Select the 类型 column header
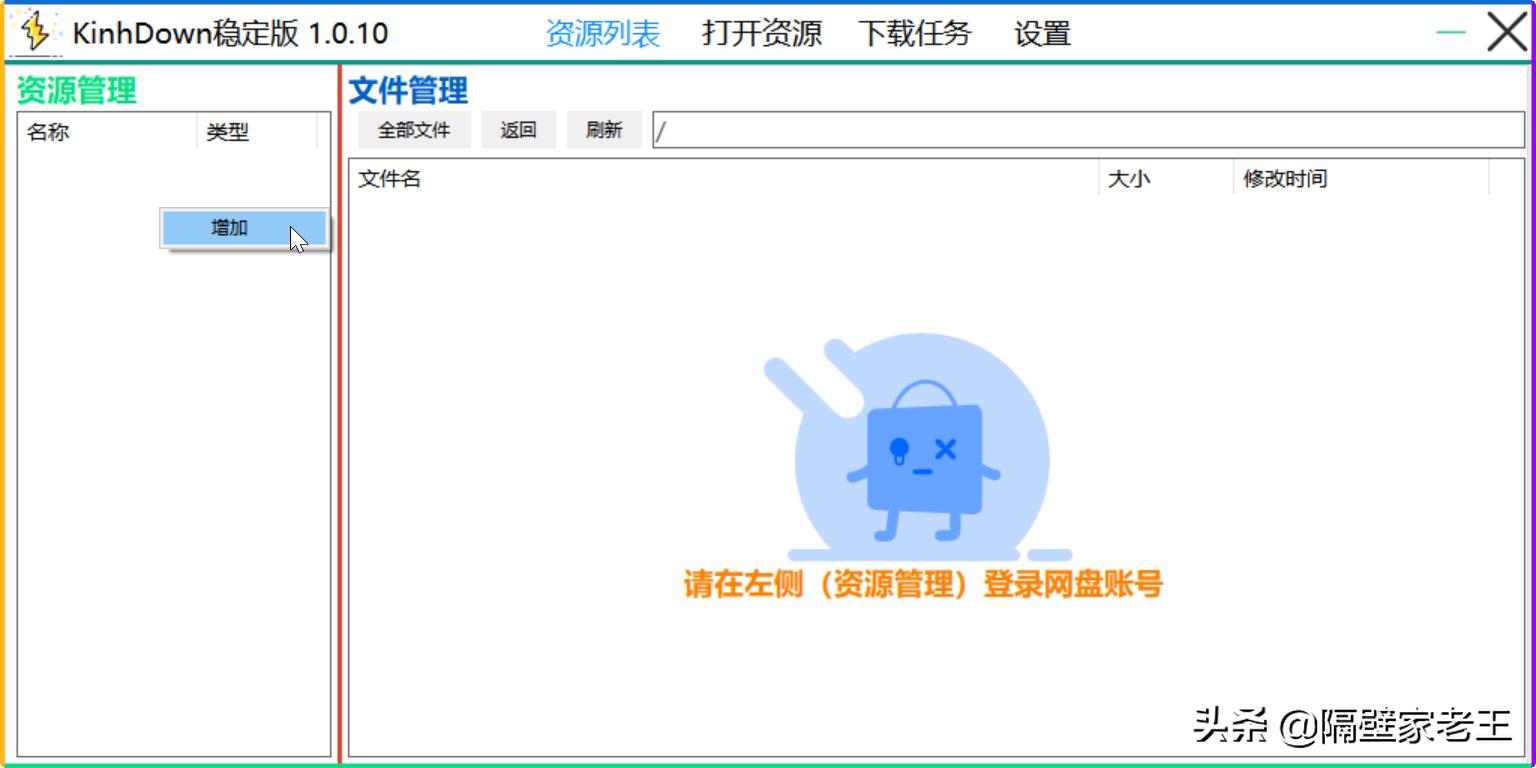The height and width of the screenshot is (768, 1536). point(228,132)
